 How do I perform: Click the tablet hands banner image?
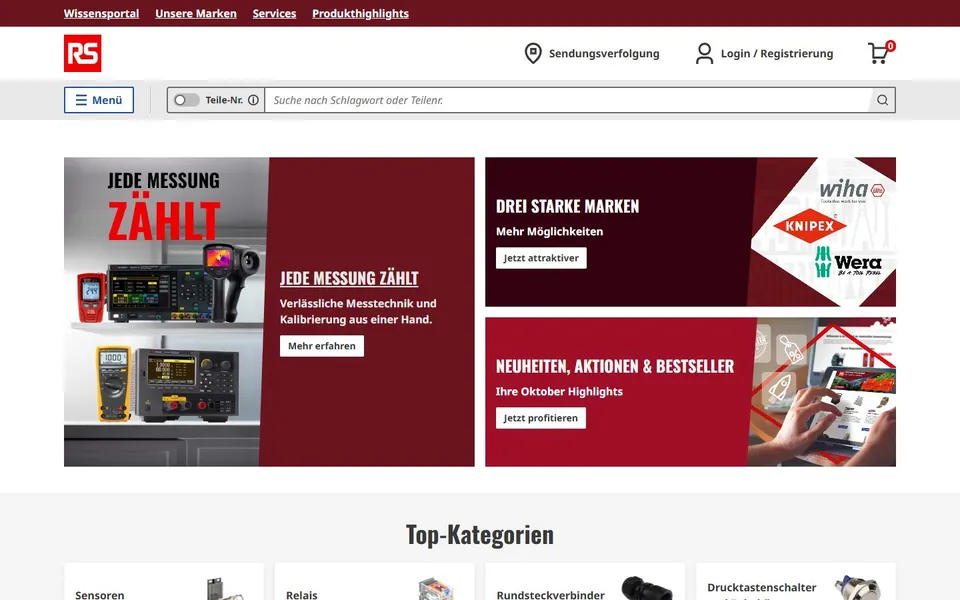[822, 392]
